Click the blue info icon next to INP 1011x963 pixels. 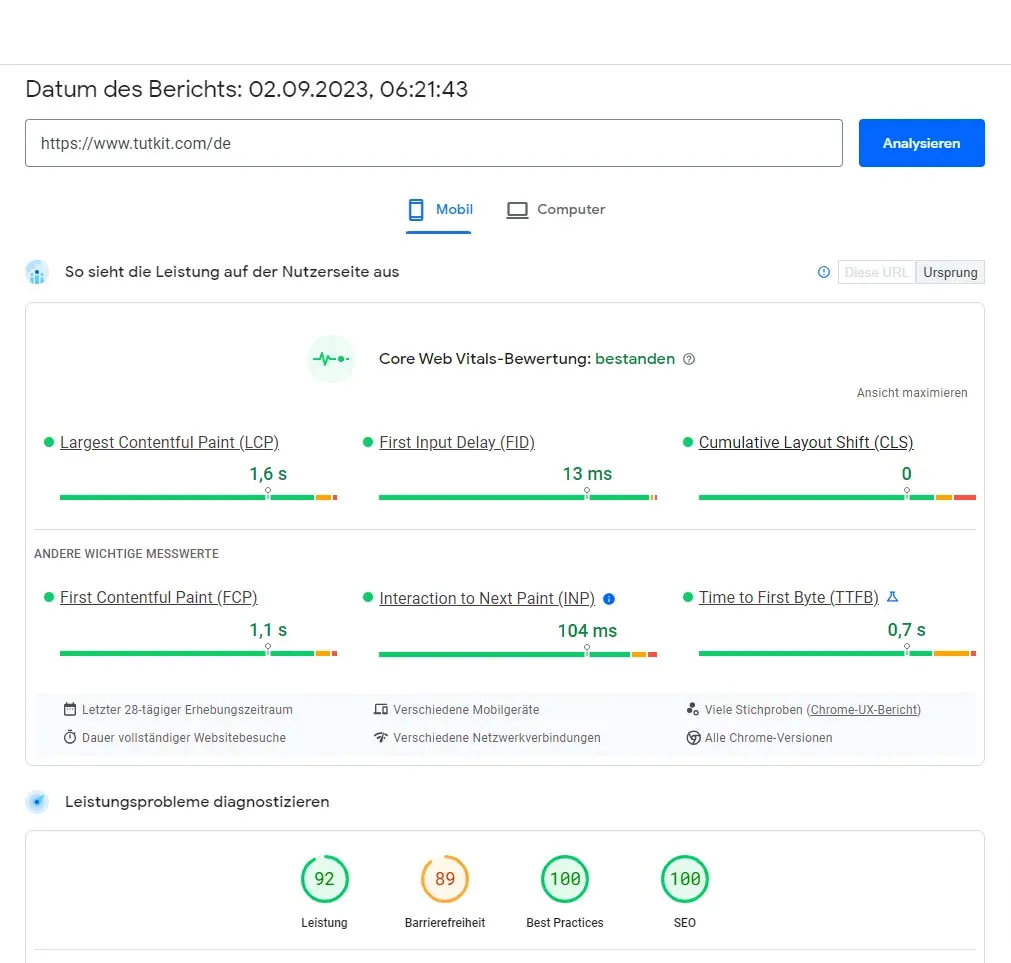coord(609,599)
